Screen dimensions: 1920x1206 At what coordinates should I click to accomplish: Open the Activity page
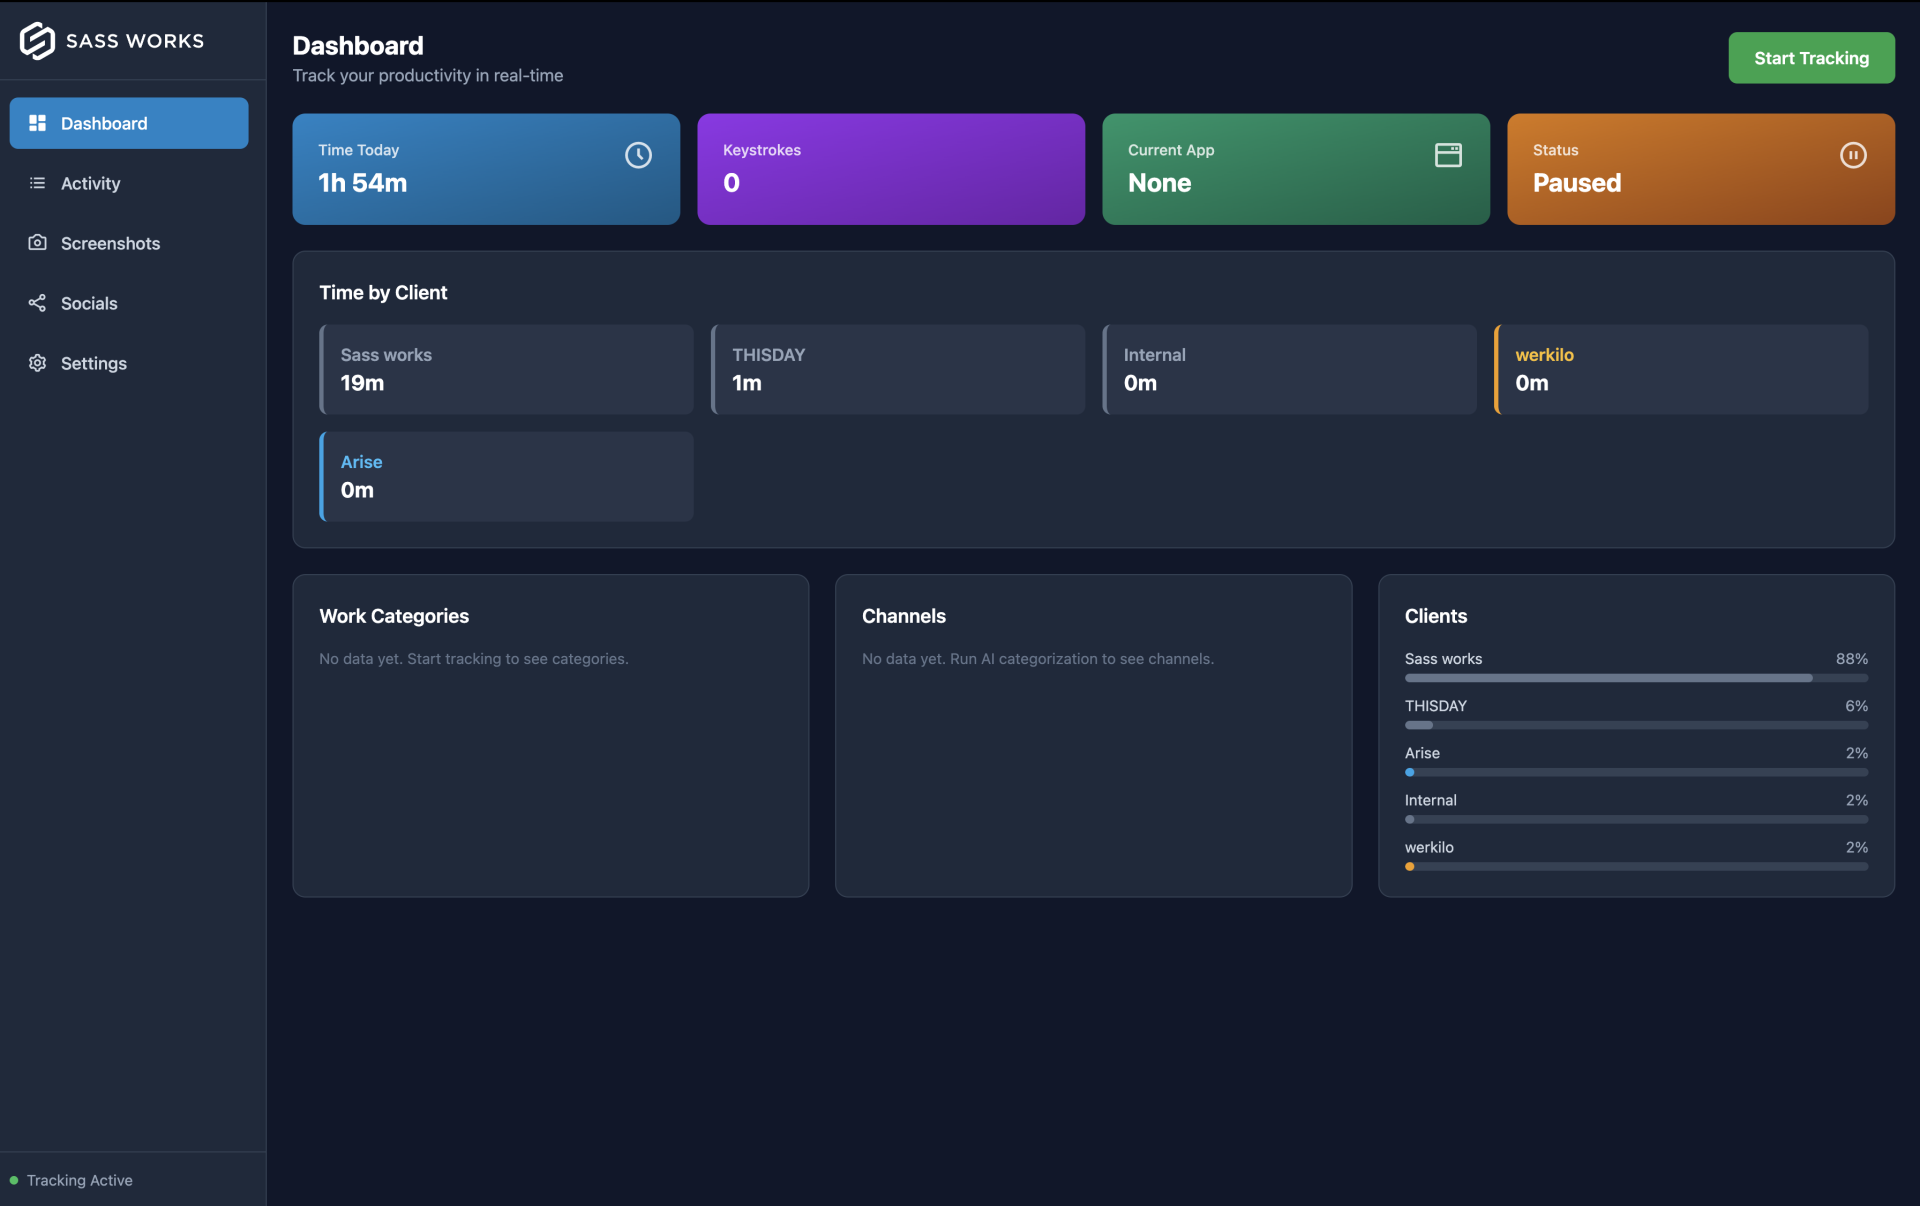point(90,183)
